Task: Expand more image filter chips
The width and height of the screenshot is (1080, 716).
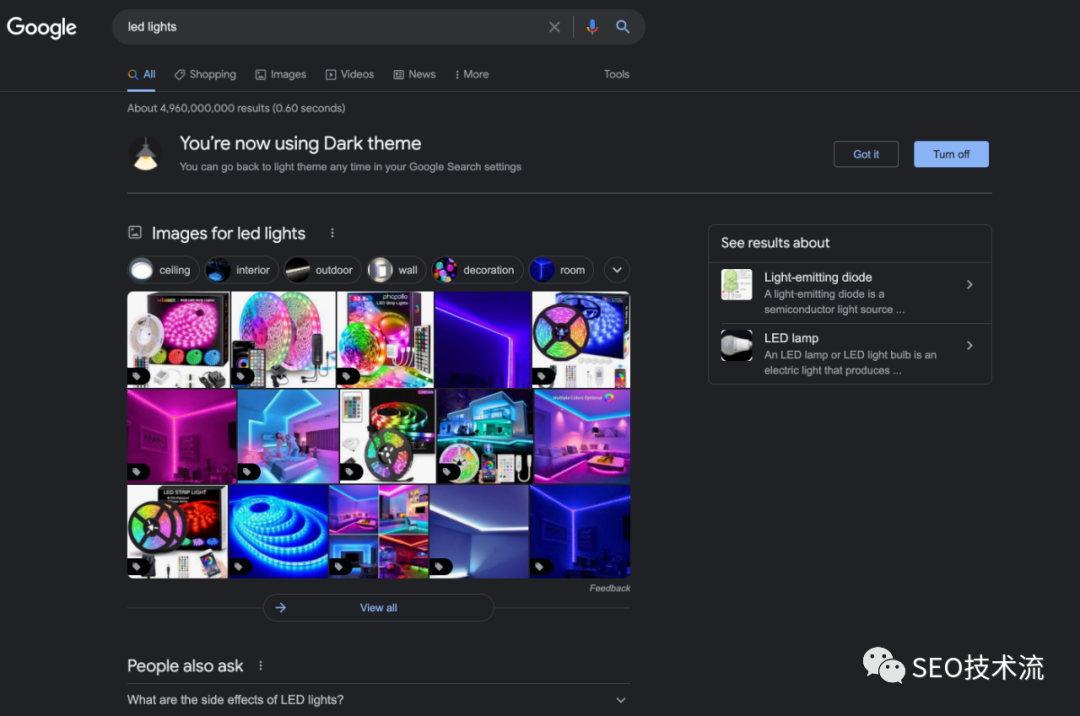Action: tap(617, 270)
